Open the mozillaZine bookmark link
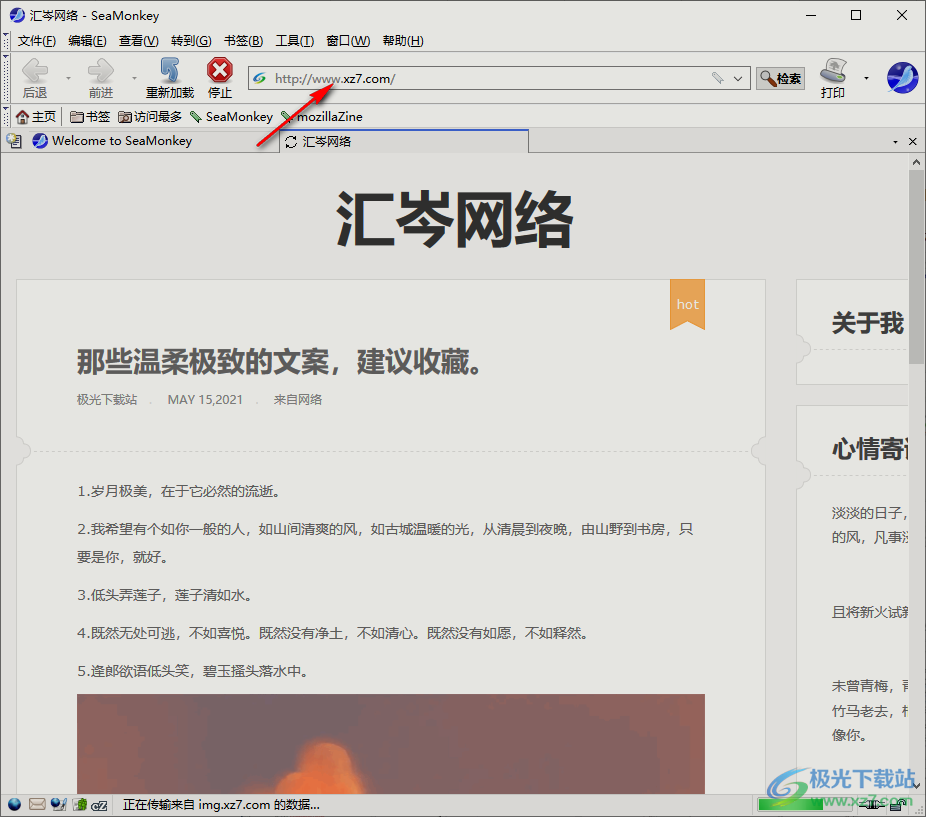926x817 pixels. tap(322, 116)
